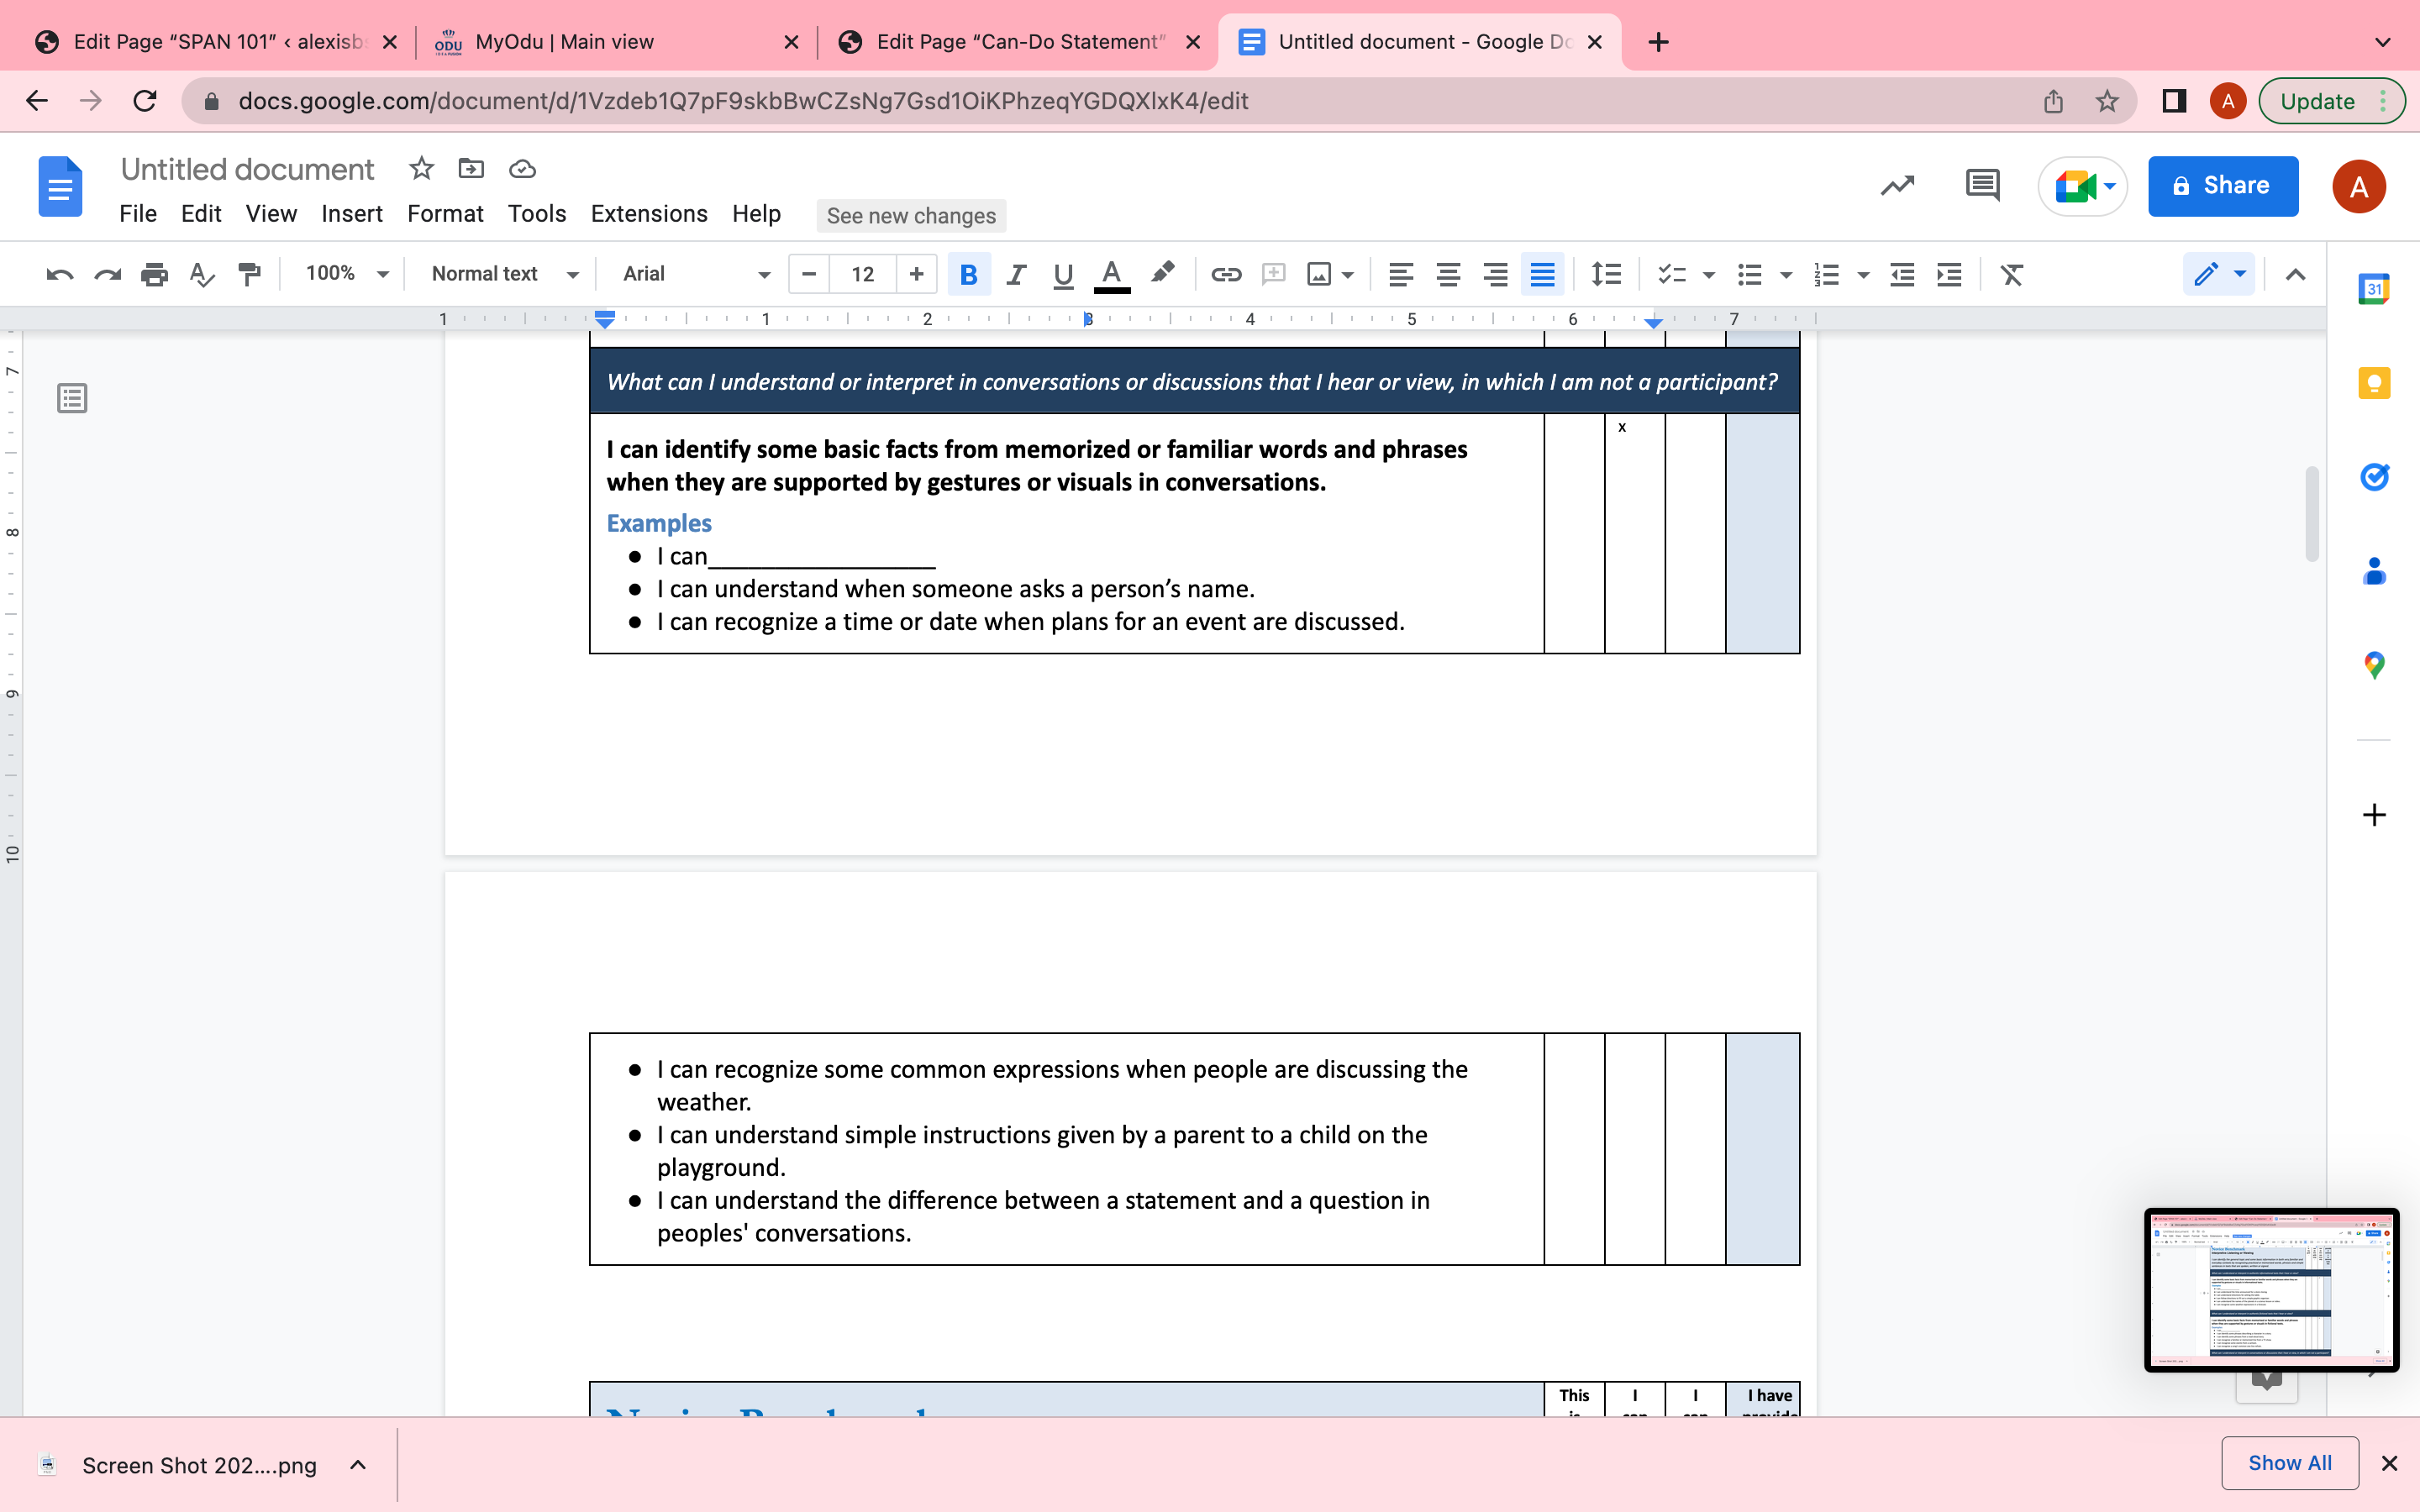The image size is (2420, 1512).
Task: Open the View menu
Action: [x=271, y=214]
